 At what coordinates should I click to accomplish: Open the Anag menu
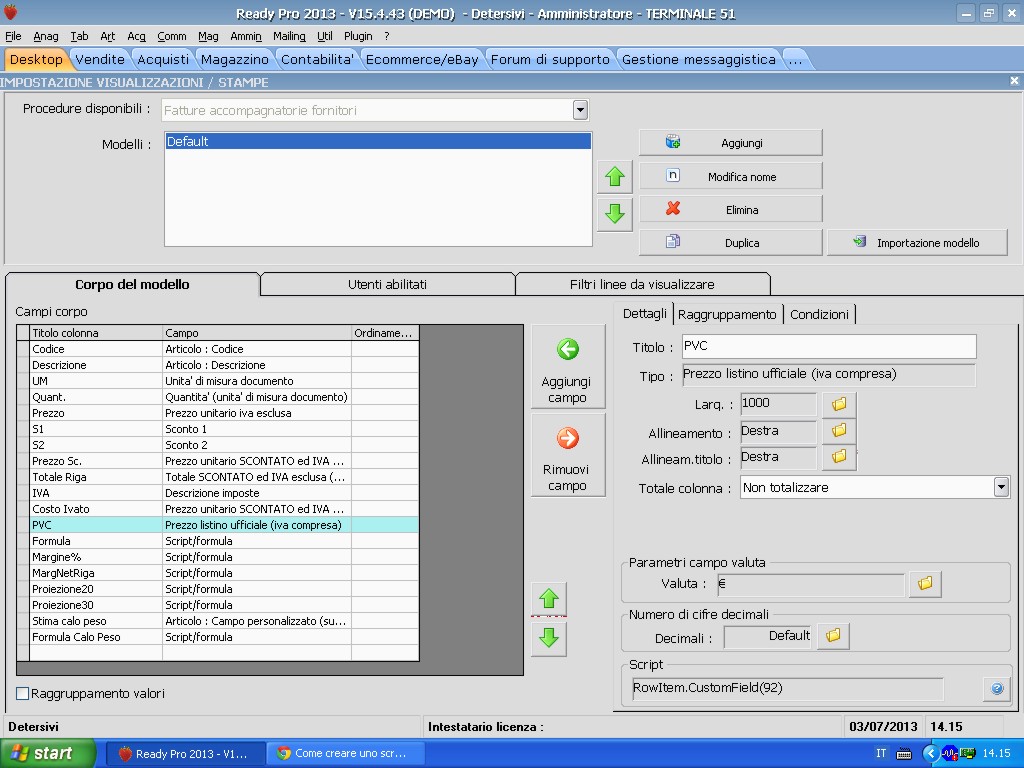[46, 36]
